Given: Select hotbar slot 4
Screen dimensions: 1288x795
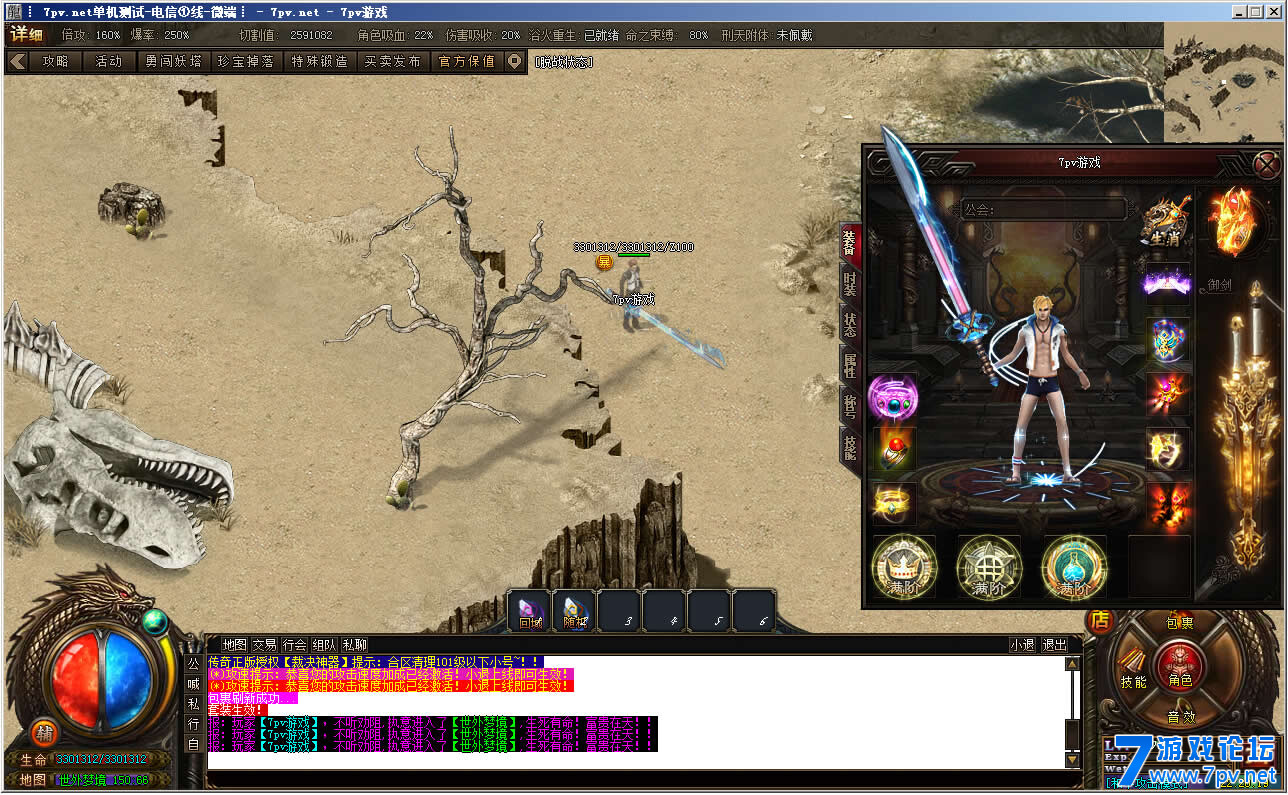Looking at the screenshot, I should coord(665,611).
